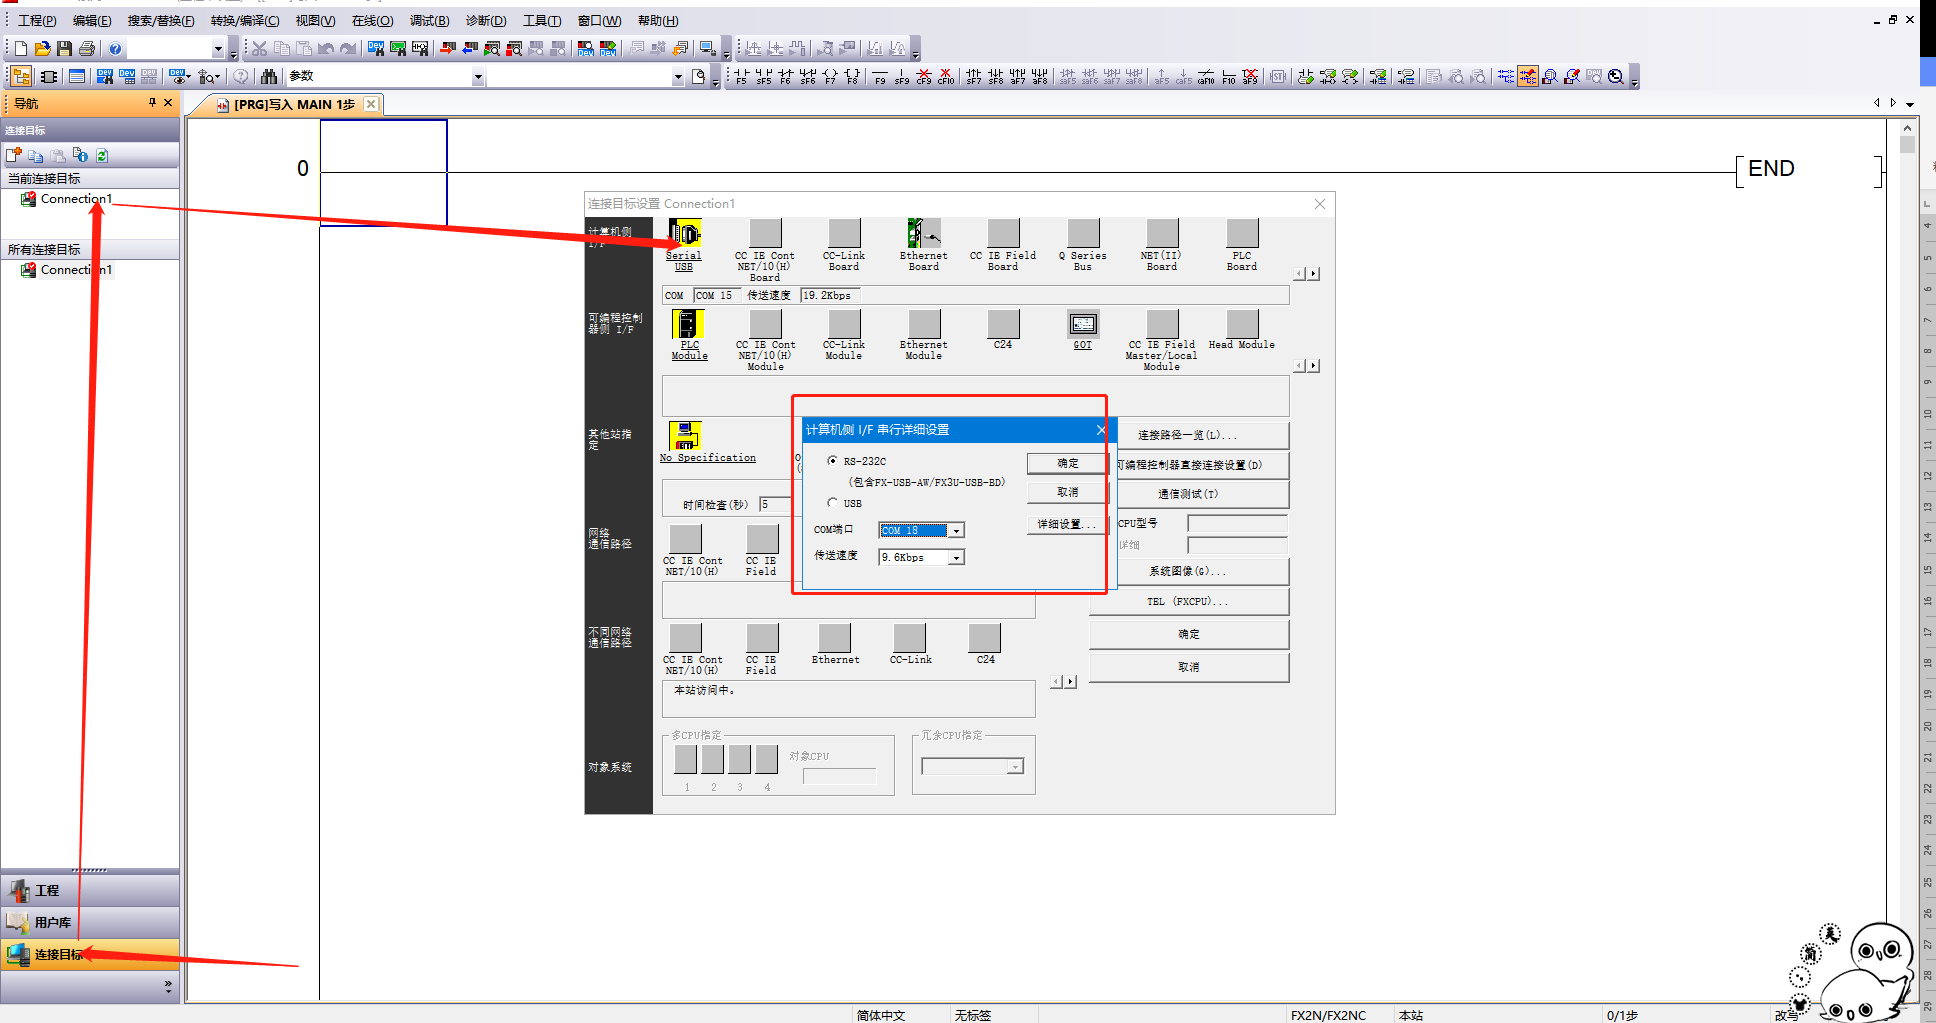
Task: Click the 通信测试(T) button
Action: point(1188,494)
